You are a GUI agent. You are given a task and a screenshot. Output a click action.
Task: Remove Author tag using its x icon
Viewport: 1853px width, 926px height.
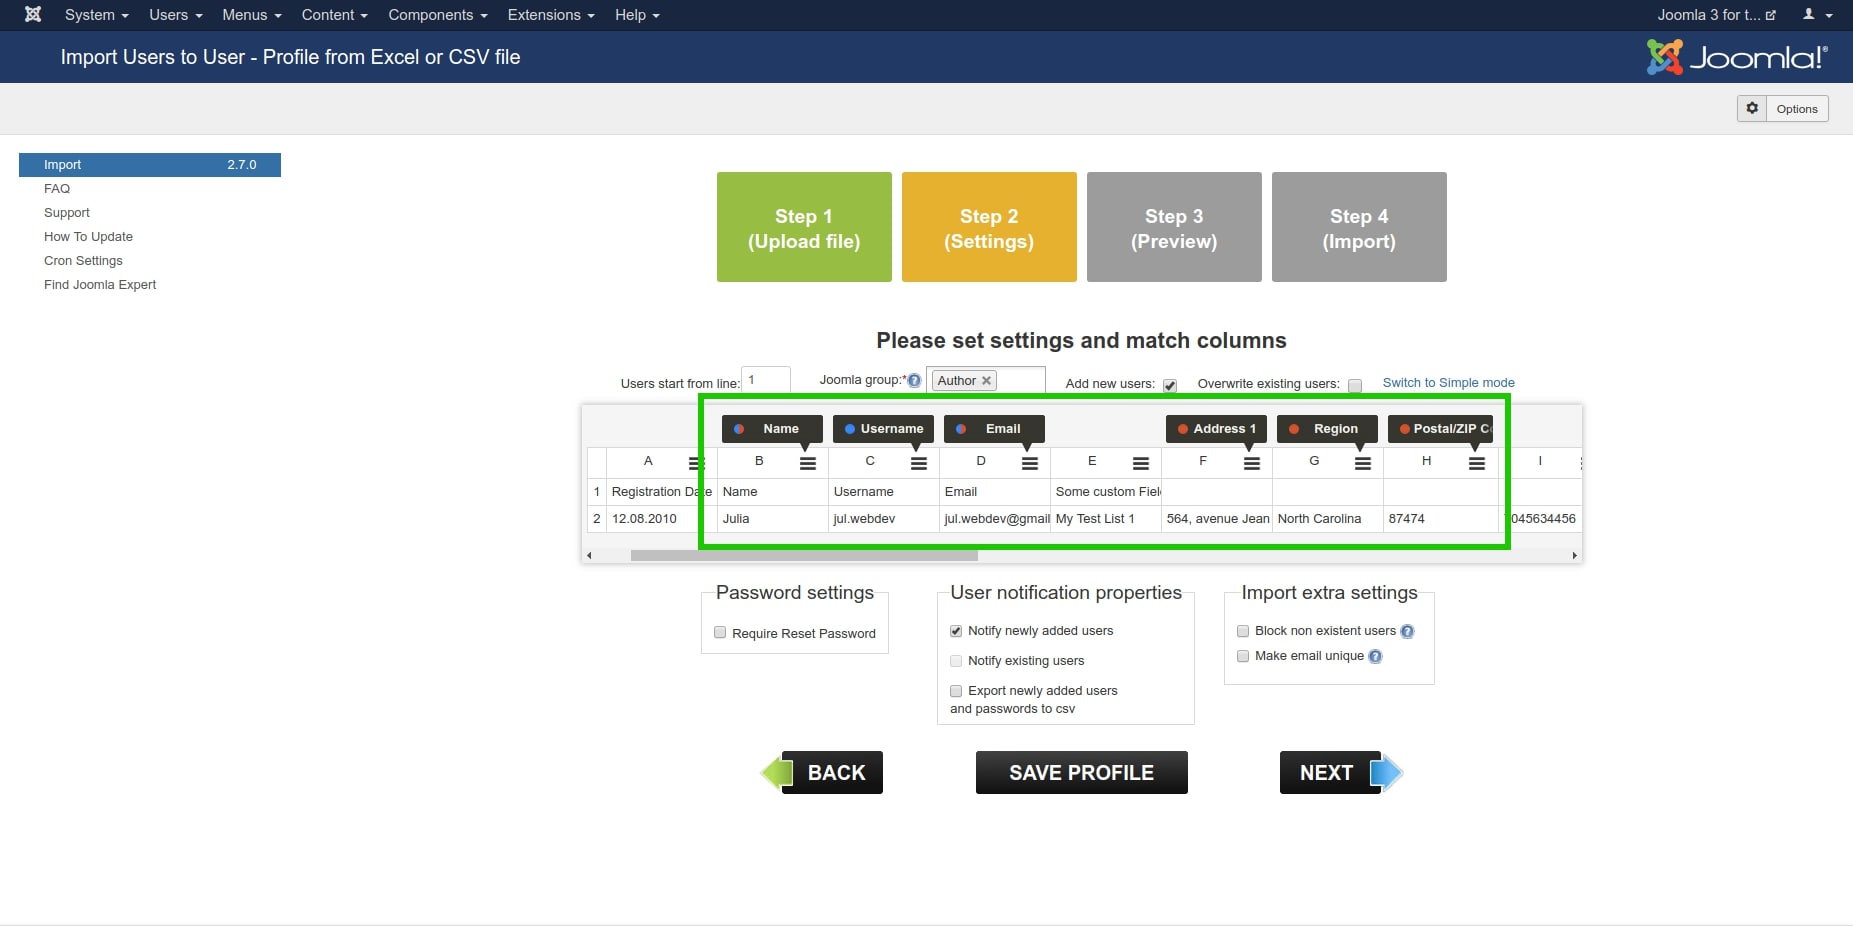coord(986,381)
